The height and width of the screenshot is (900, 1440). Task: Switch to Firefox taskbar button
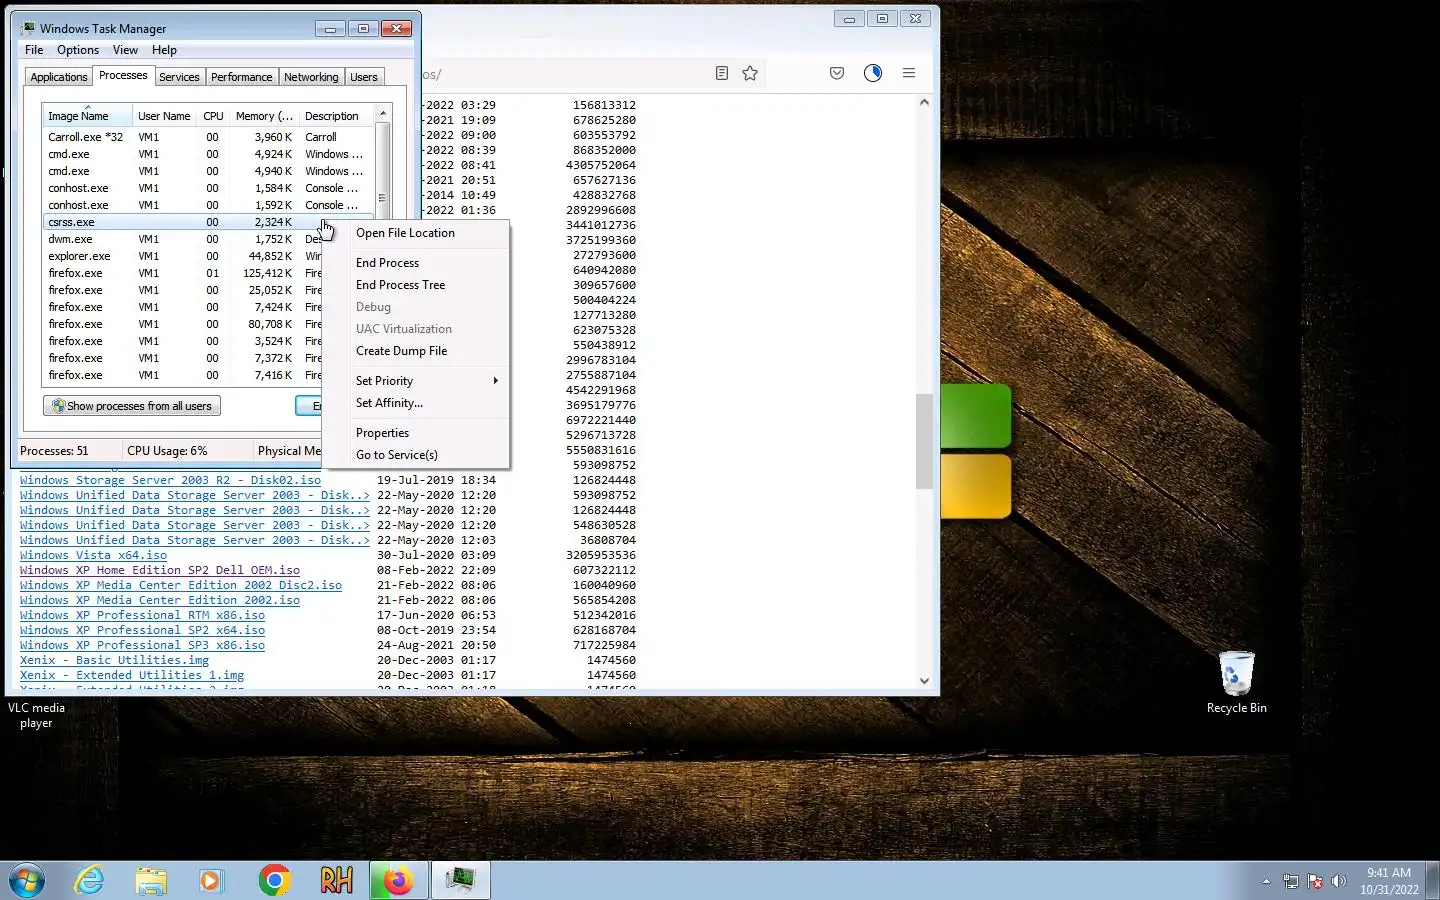399,881
